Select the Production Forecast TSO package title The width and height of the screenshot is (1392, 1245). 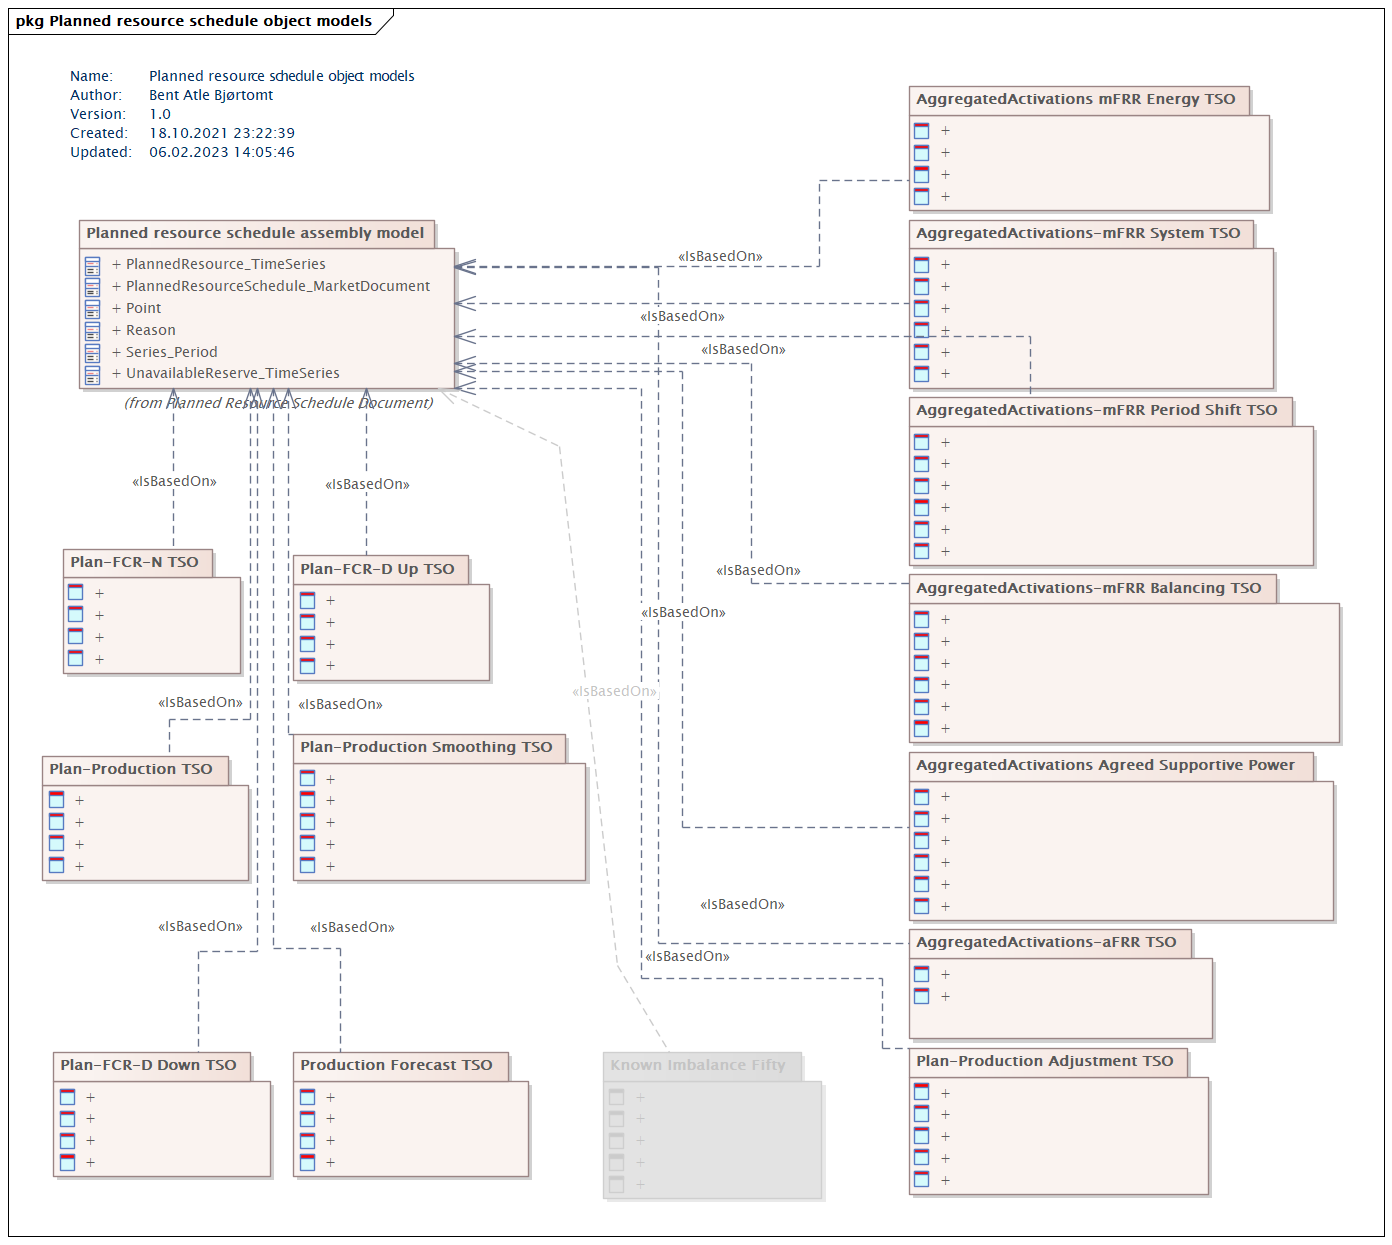tap(396, 1065)
